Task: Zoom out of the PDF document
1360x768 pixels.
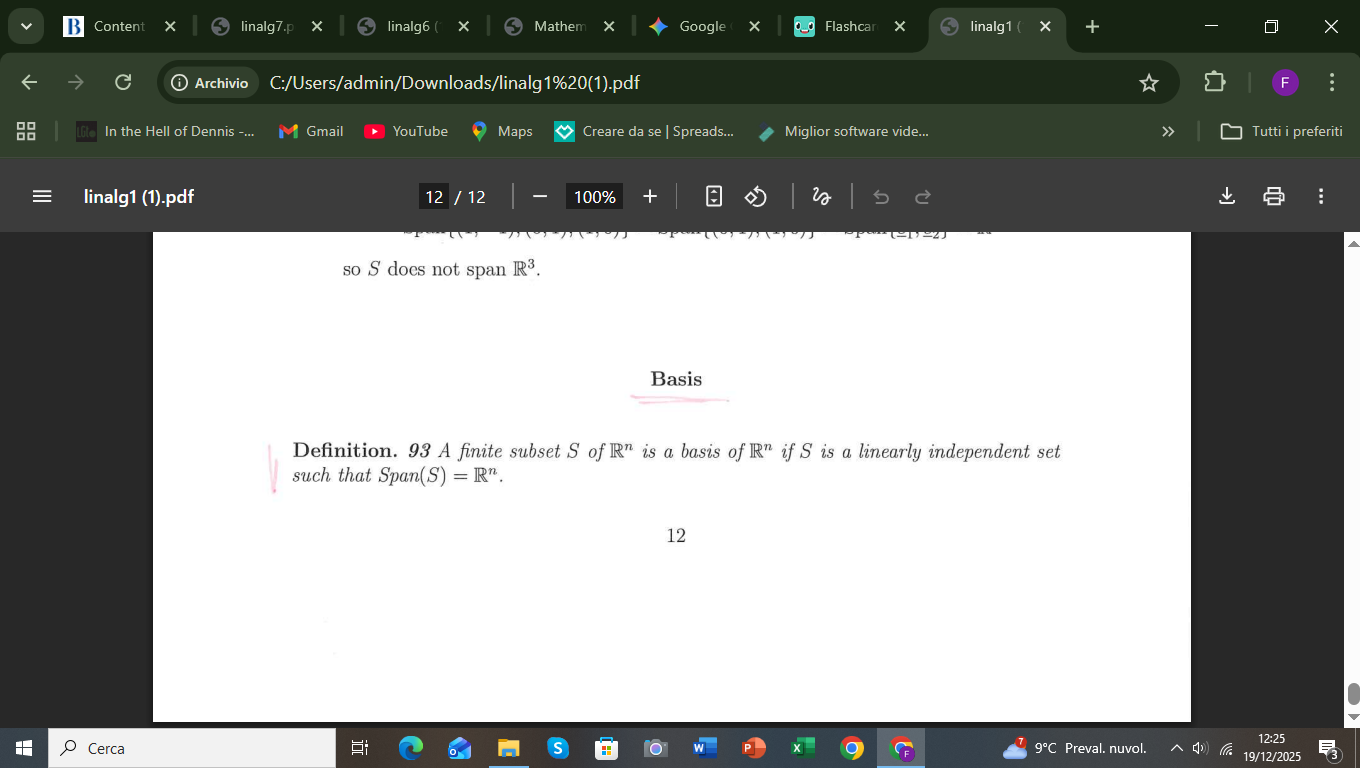Action: 540,197
